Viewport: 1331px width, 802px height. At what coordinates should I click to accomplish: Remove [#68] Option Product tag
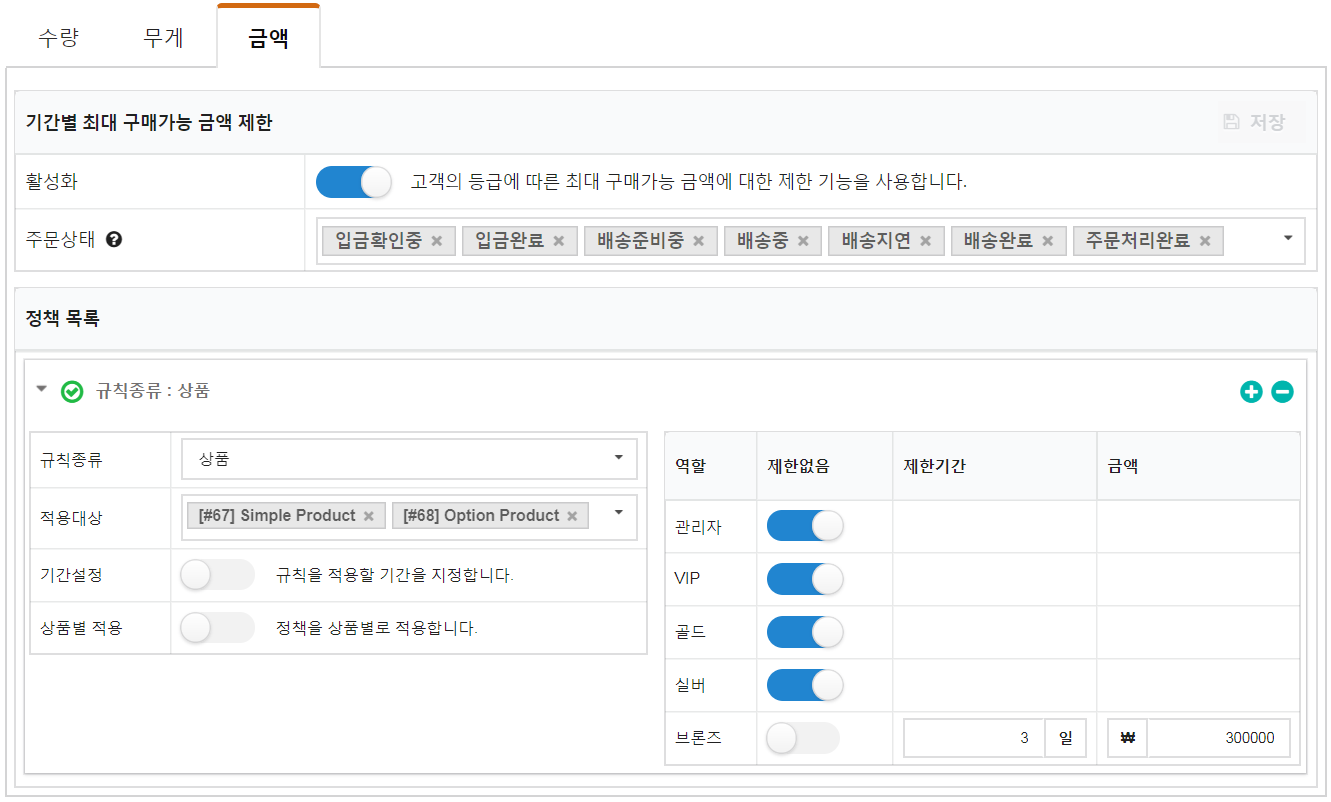coord(572,516)
